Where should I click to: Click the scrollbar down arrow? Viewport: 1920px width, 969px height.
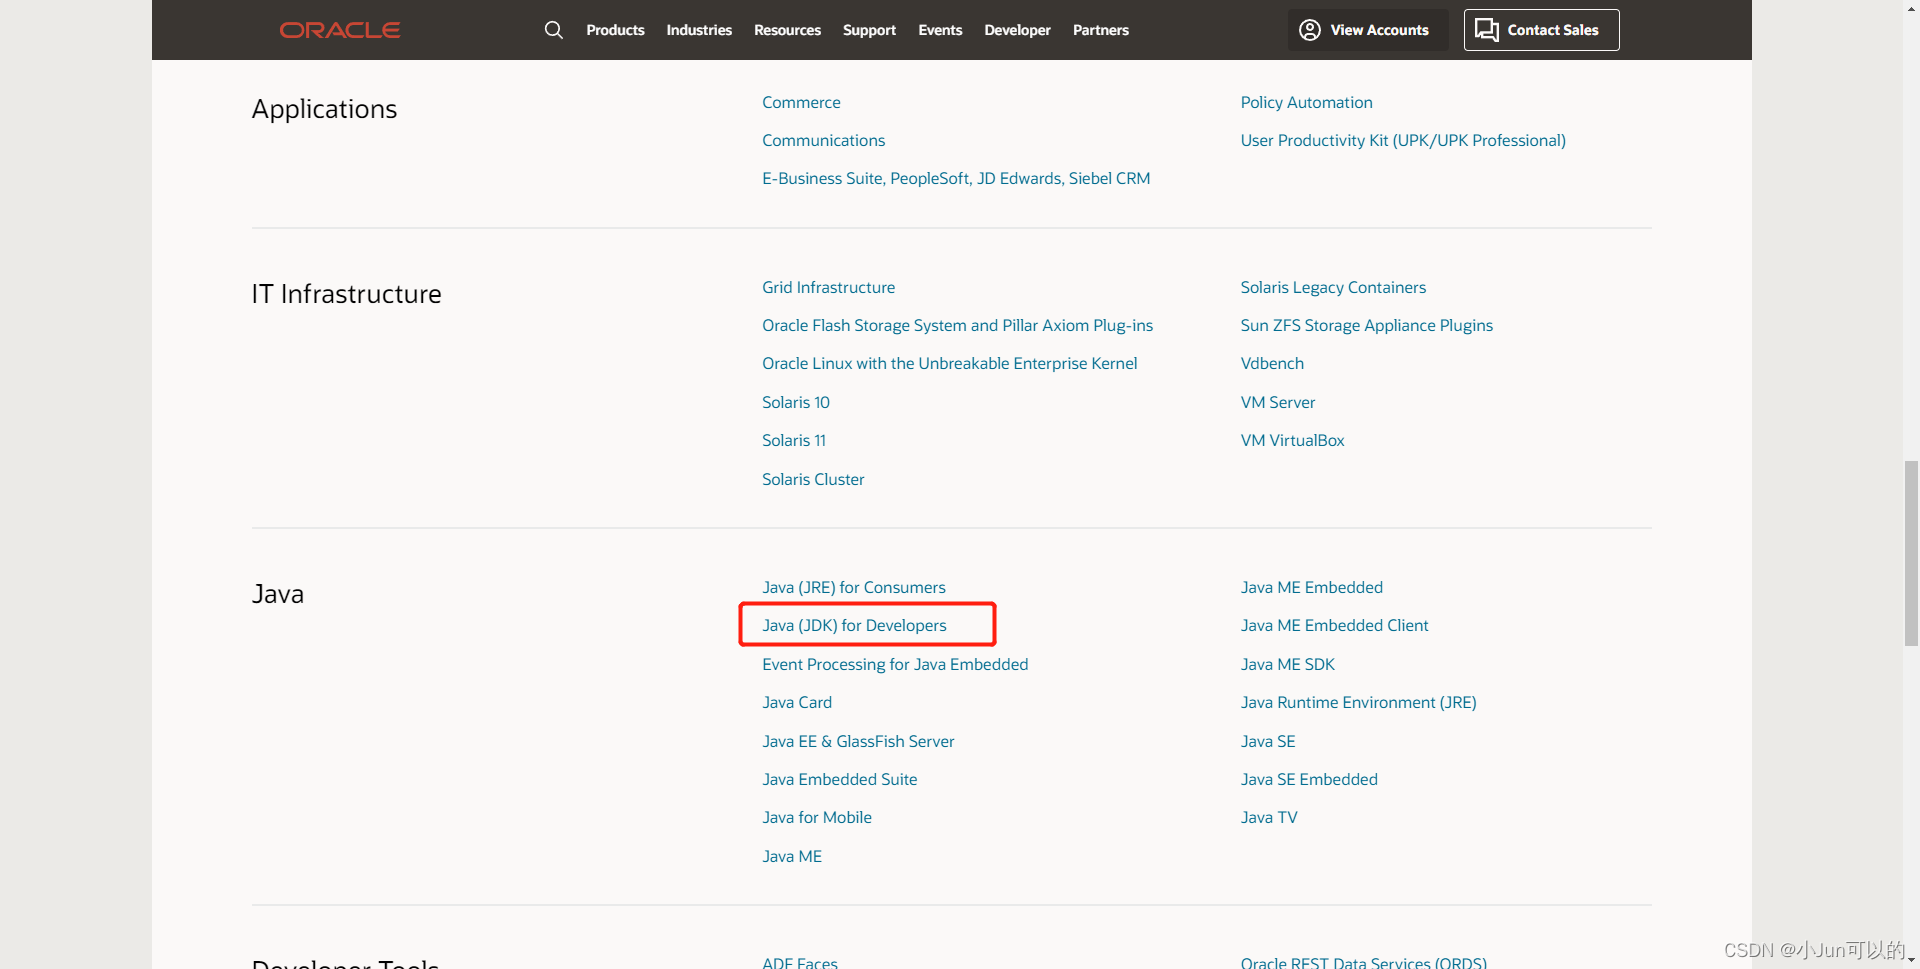click(x=1911, y=961)
